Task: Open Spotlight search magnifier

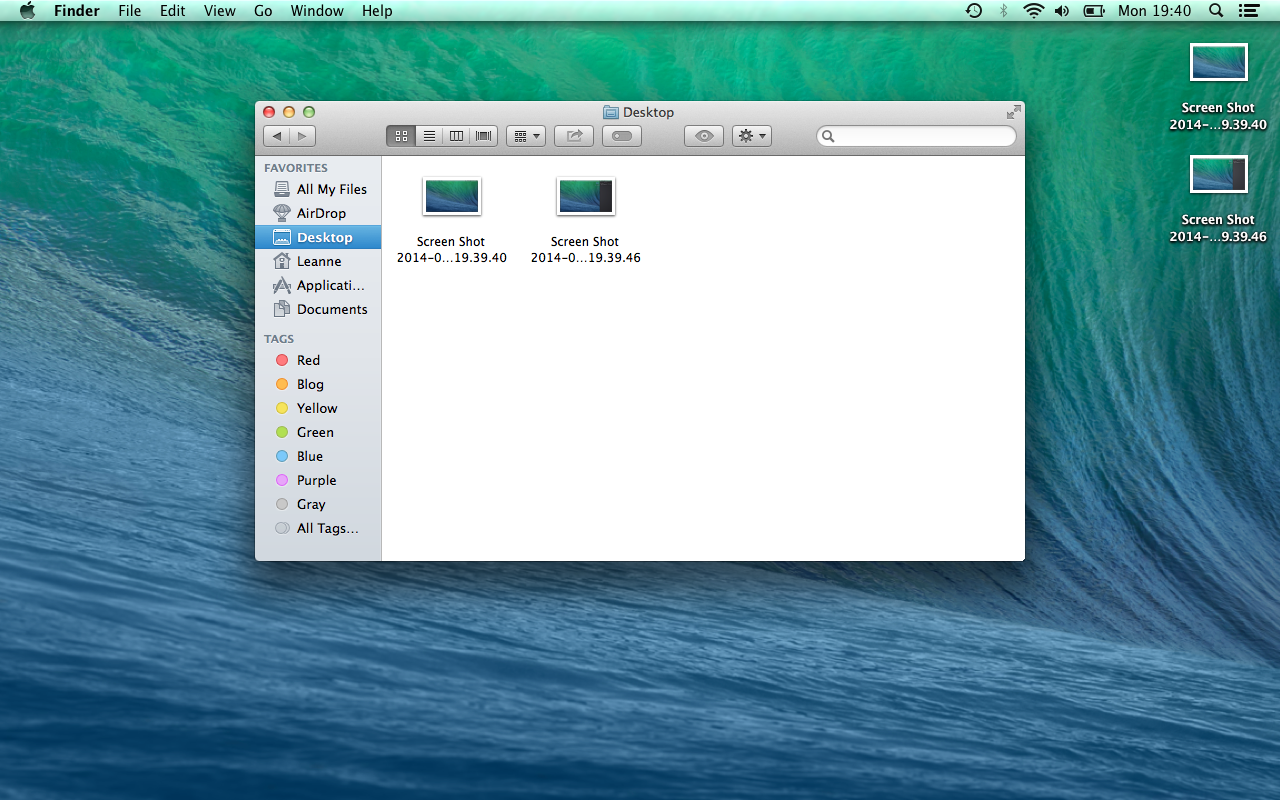Action: click(x=1216, y=11)
